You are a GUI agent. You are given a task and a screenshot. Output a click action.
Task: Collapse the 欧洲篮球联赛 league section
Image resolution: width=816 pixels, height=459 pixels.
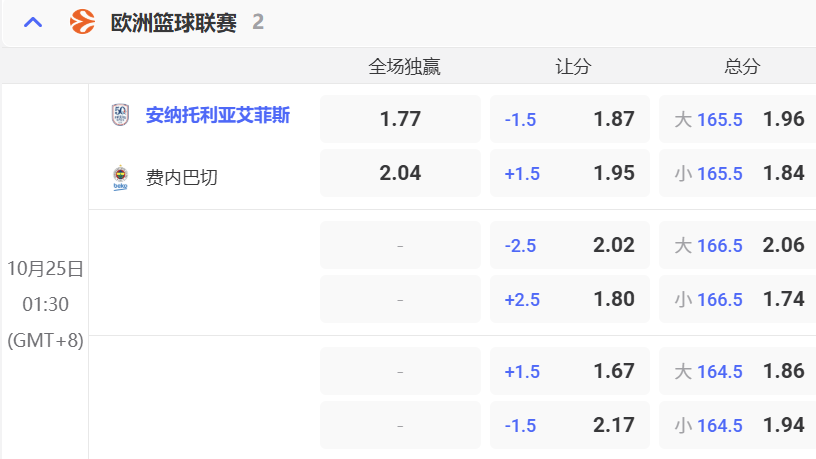pyautogui.click(x=33, y=22)
